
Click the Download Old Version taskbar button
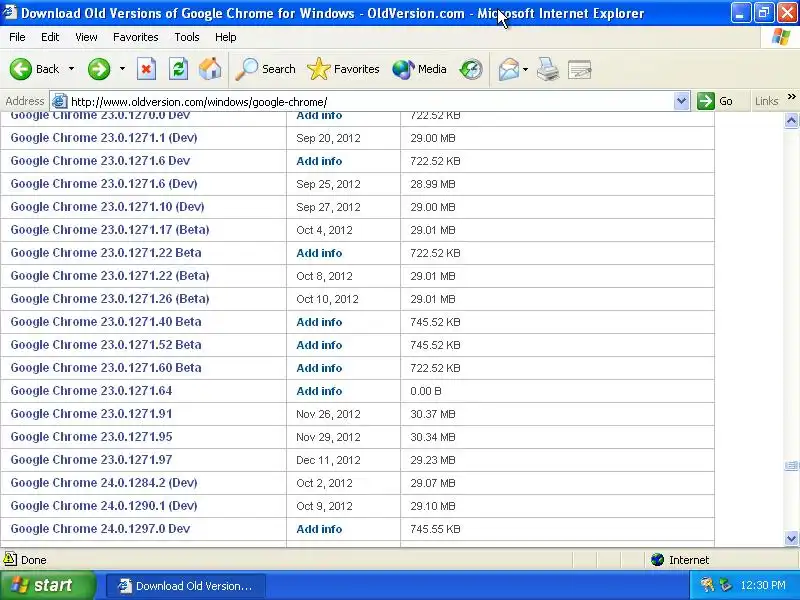click(x=186, y=586)
